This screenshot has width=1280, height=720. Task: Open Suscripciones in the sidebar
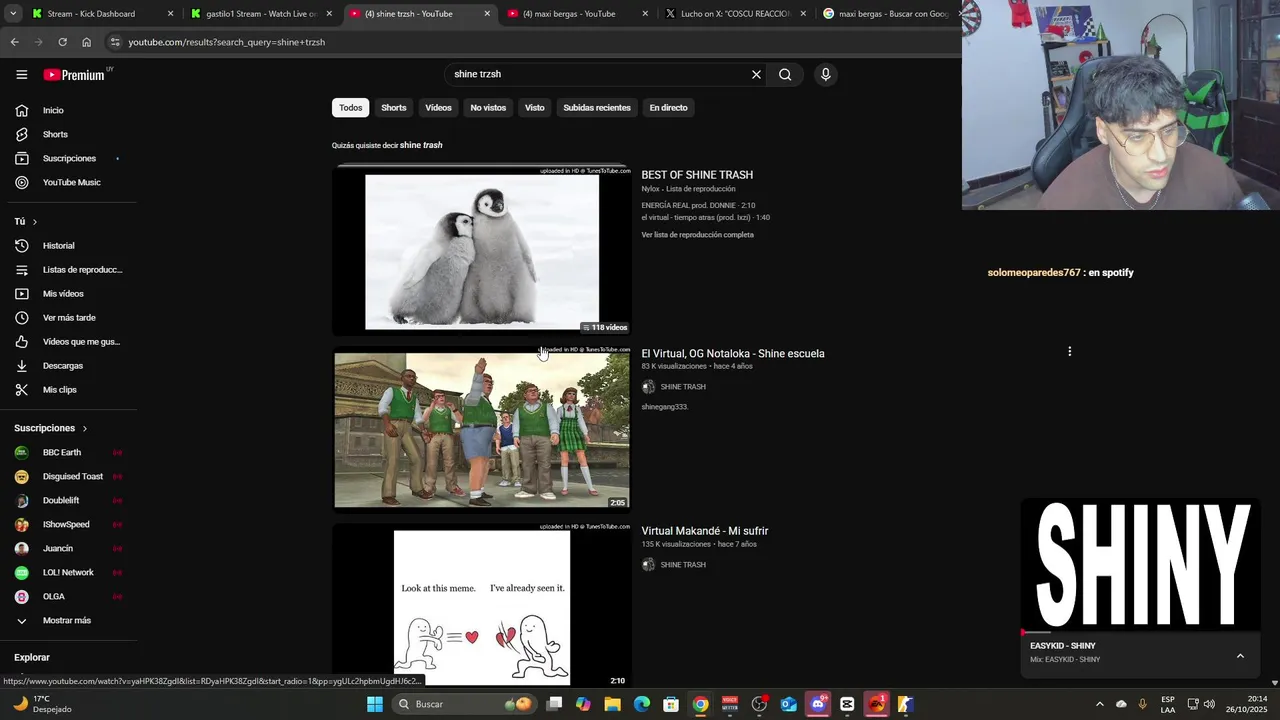pyautogui.click(x=69, y=158)
